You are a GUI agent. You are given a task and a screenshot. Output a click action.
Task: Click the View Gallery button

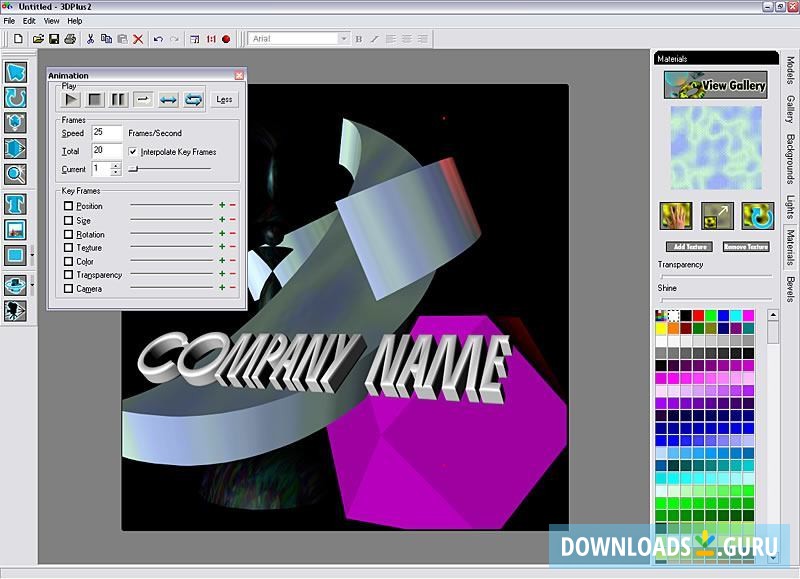click(x=715, y=85)
